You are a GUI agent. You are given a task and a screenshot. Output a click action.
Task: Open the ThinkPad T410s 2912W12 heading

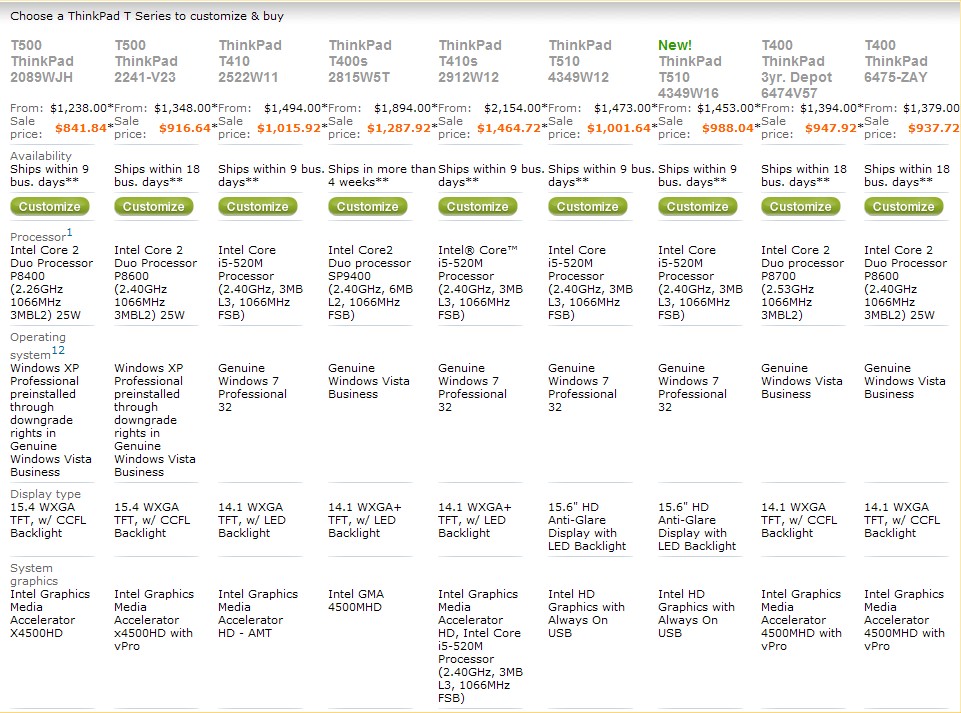(x=469, y=61)
